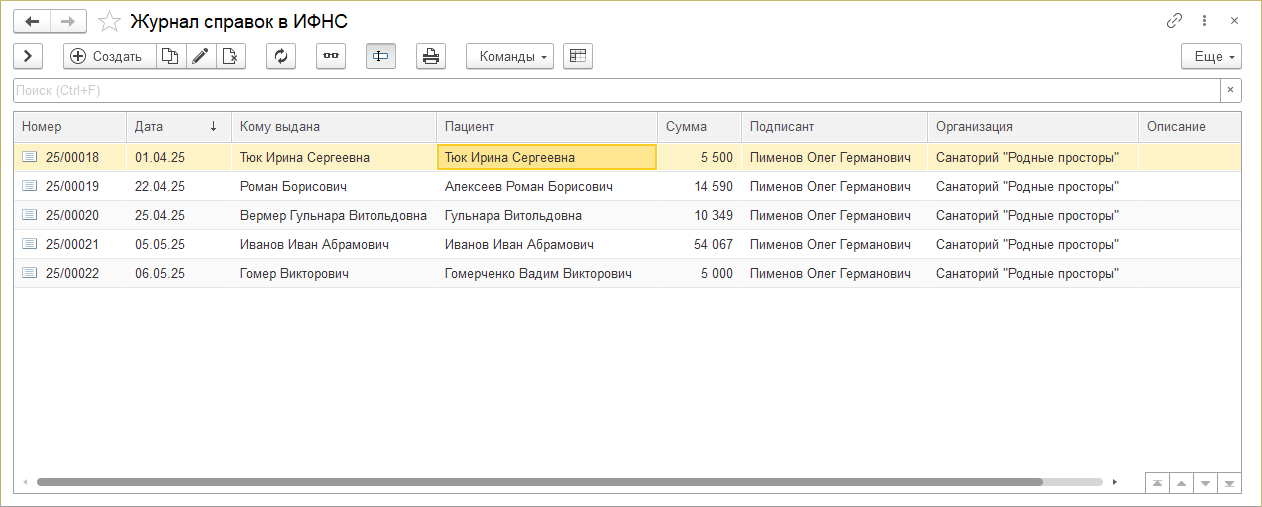Refresh the journal list
Screen dimensions: 1262x507
click(x=281, y=57)
